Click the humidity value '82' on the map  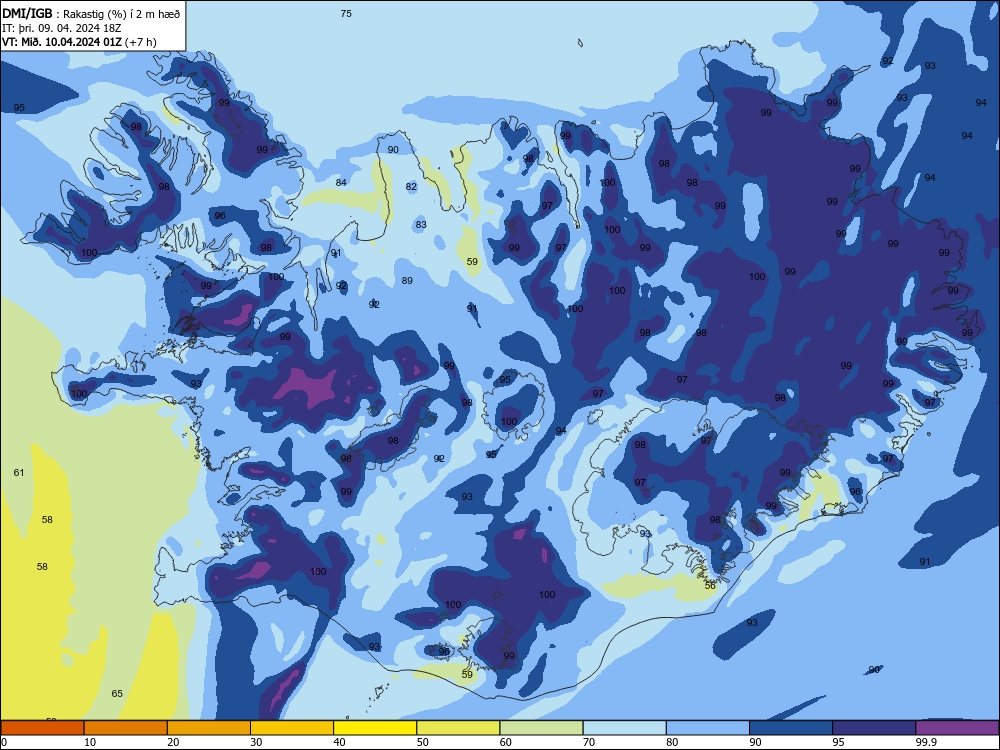(x=411, y=187)
